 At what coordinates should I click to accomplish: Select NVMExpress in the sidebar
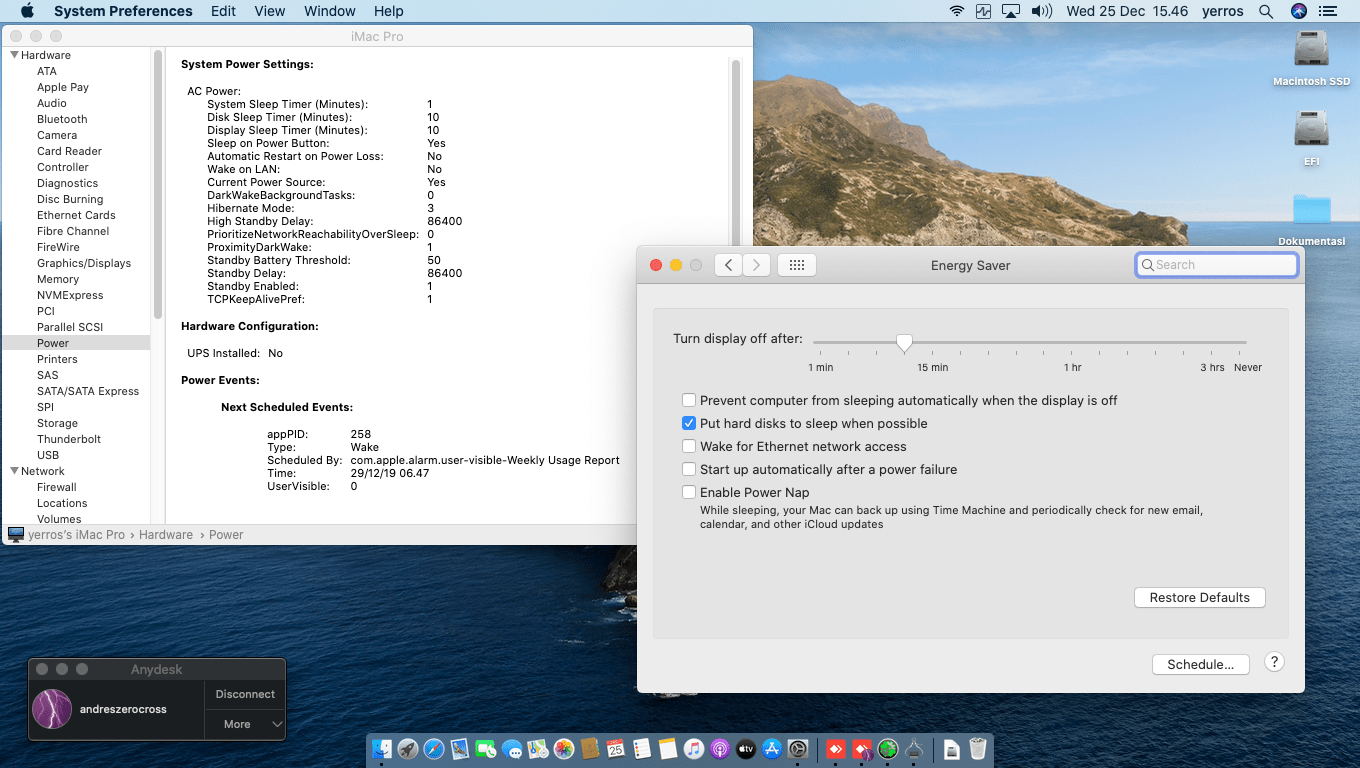pyautogui.click(x=70, y=295)
